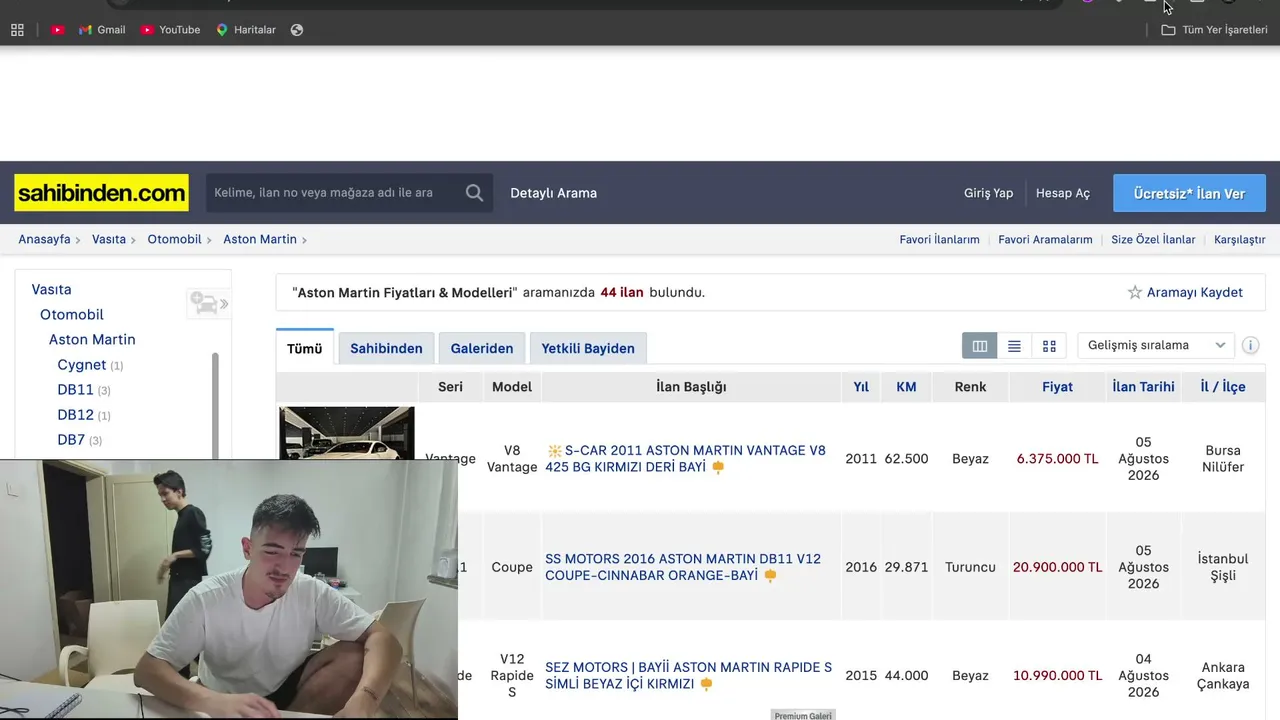Click the İstanbul Şişli location cell
Screen dimensions: 1280x720
coord(1223,567)
